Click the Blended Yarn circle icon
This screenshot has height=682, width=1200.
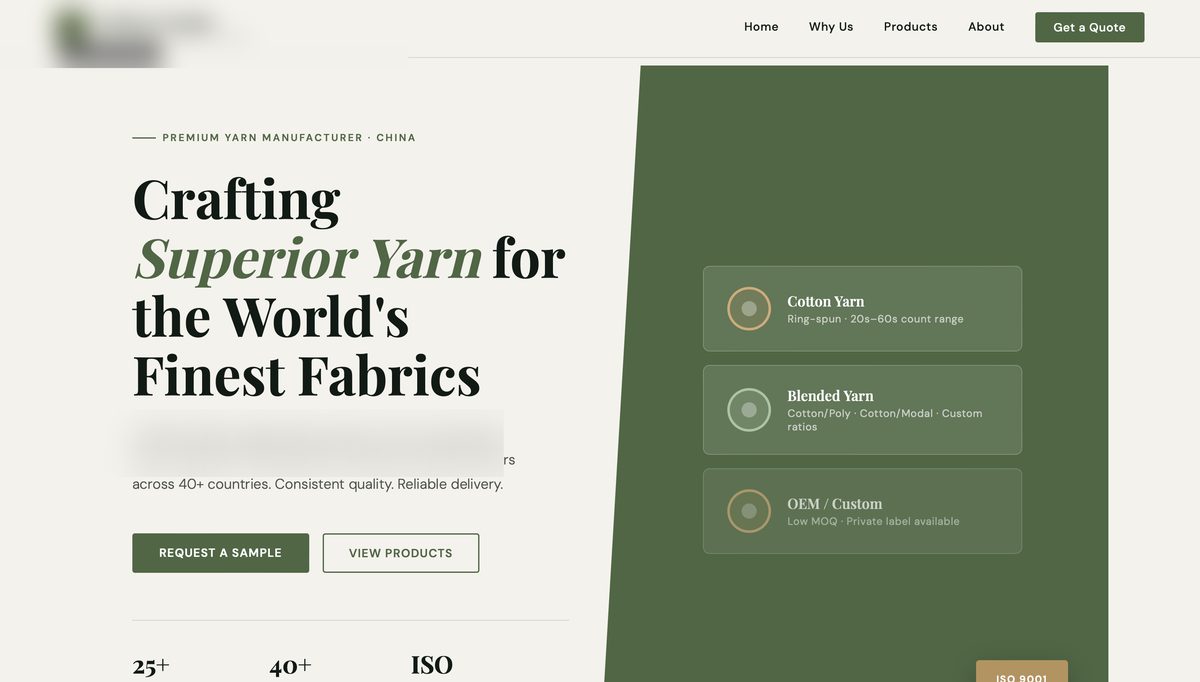click(x=749, y=410)
